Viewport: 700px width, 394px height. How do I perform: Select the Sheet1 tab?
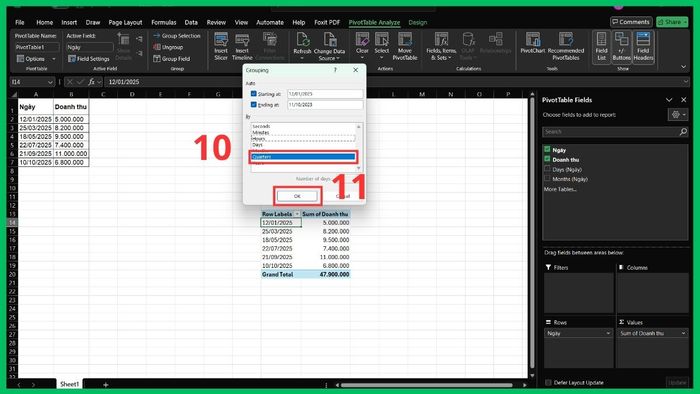click(69, 384)
